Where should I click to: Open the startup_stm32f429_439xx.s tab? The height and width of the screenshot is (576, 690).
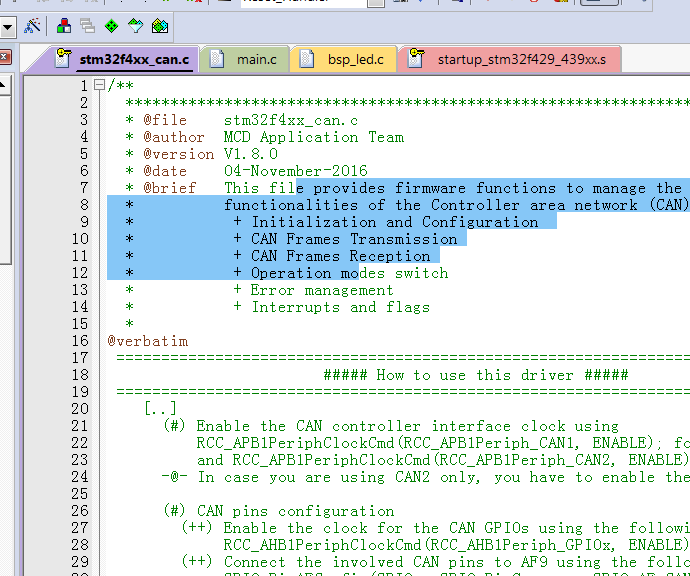tap(520, 59)
